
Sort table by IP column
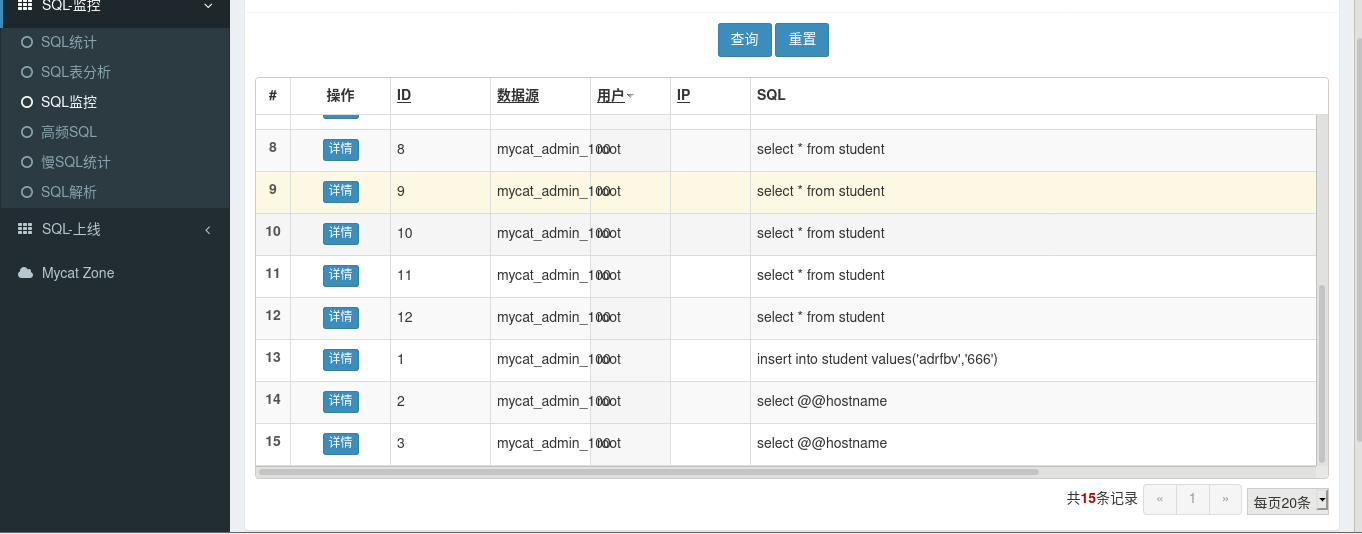[683, 95]
